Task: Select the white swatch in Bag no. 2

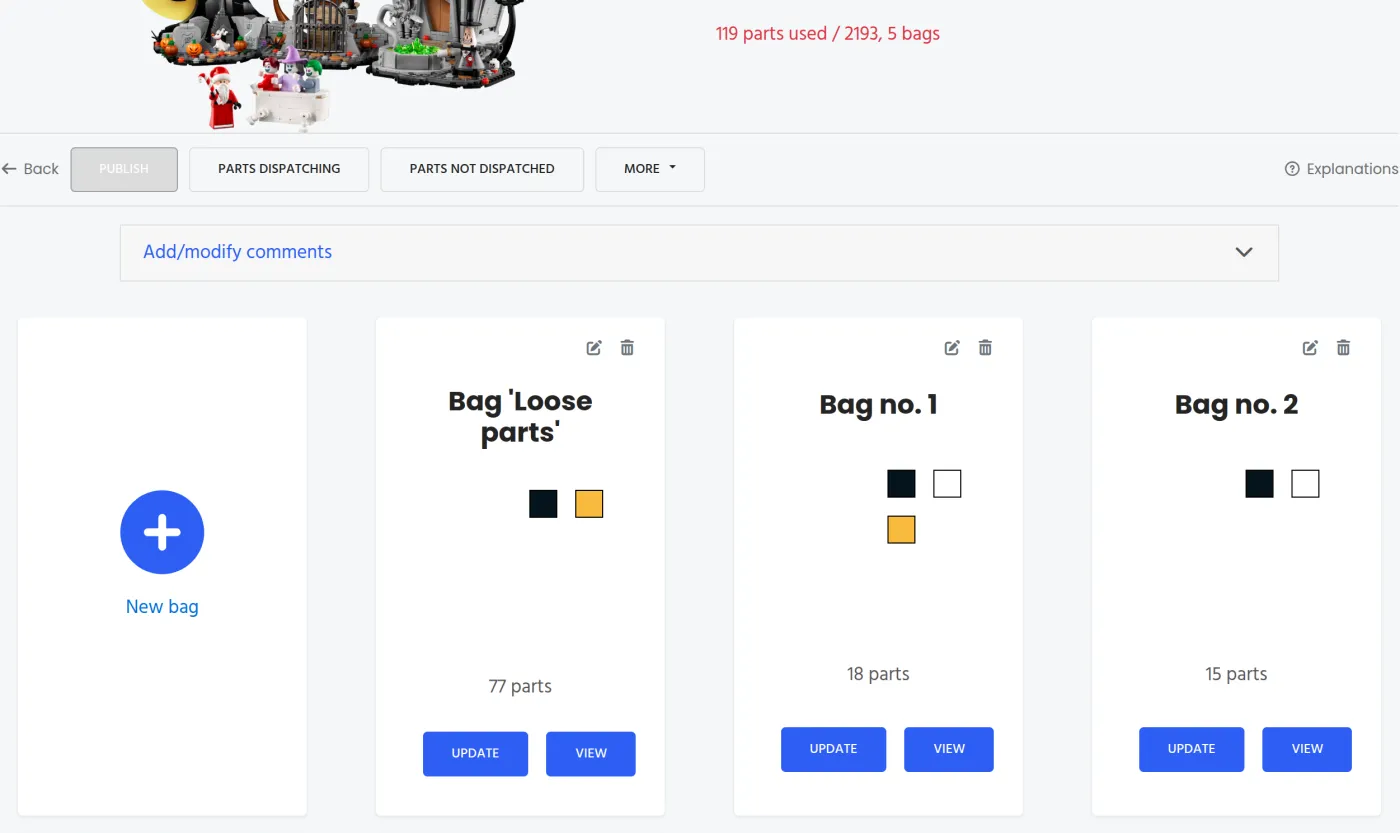Action: pyautogui.click(x=1305, y=484)
